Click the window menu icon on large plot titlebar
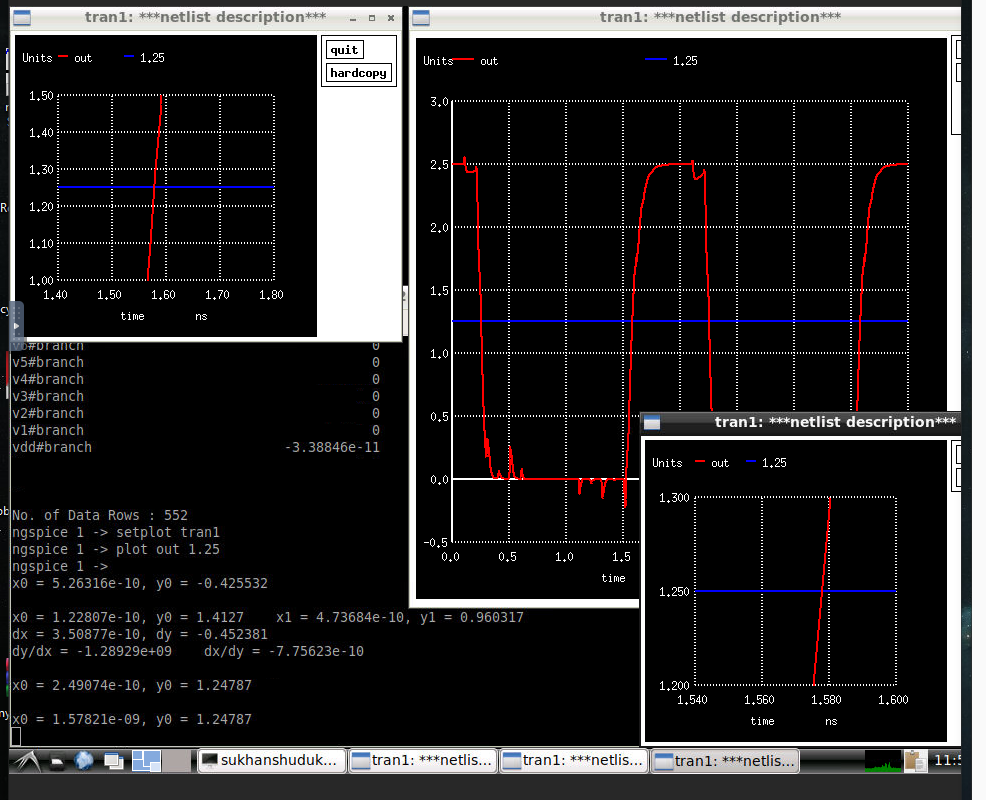This screenshot has width=986, height=800. point(421,17)
